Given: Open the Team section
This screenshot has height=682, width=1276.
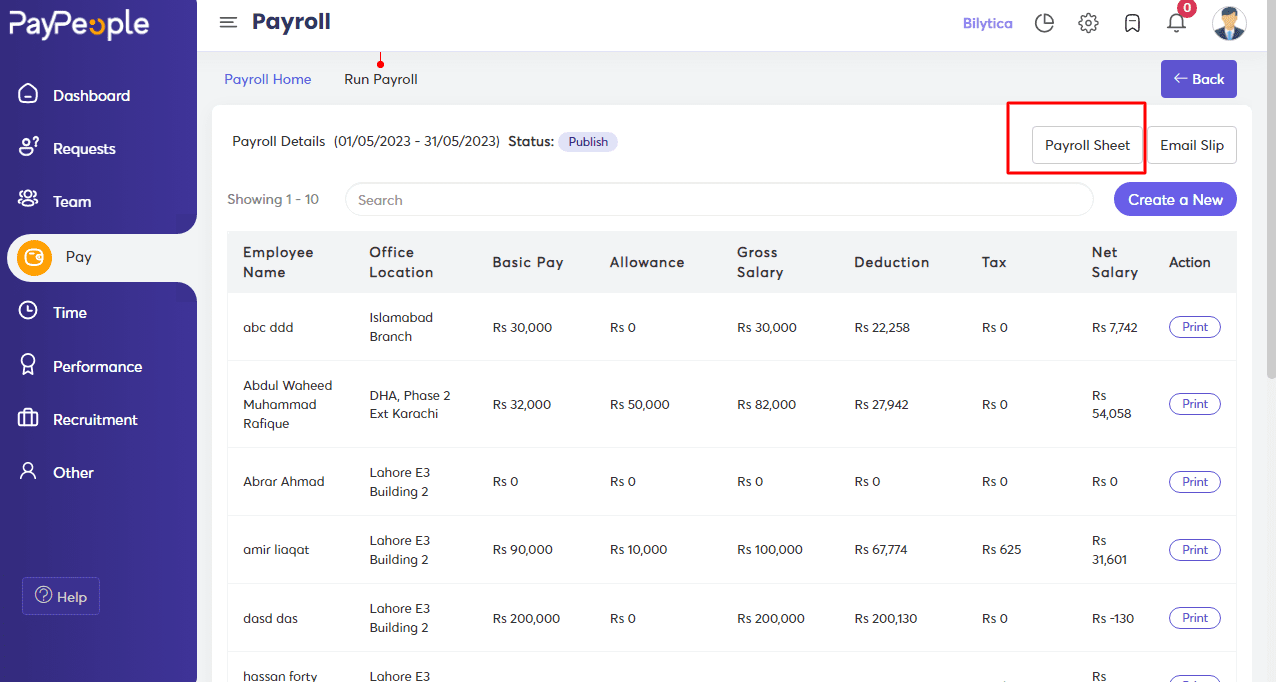Looking at the screenshot, I should click(72, 202).
